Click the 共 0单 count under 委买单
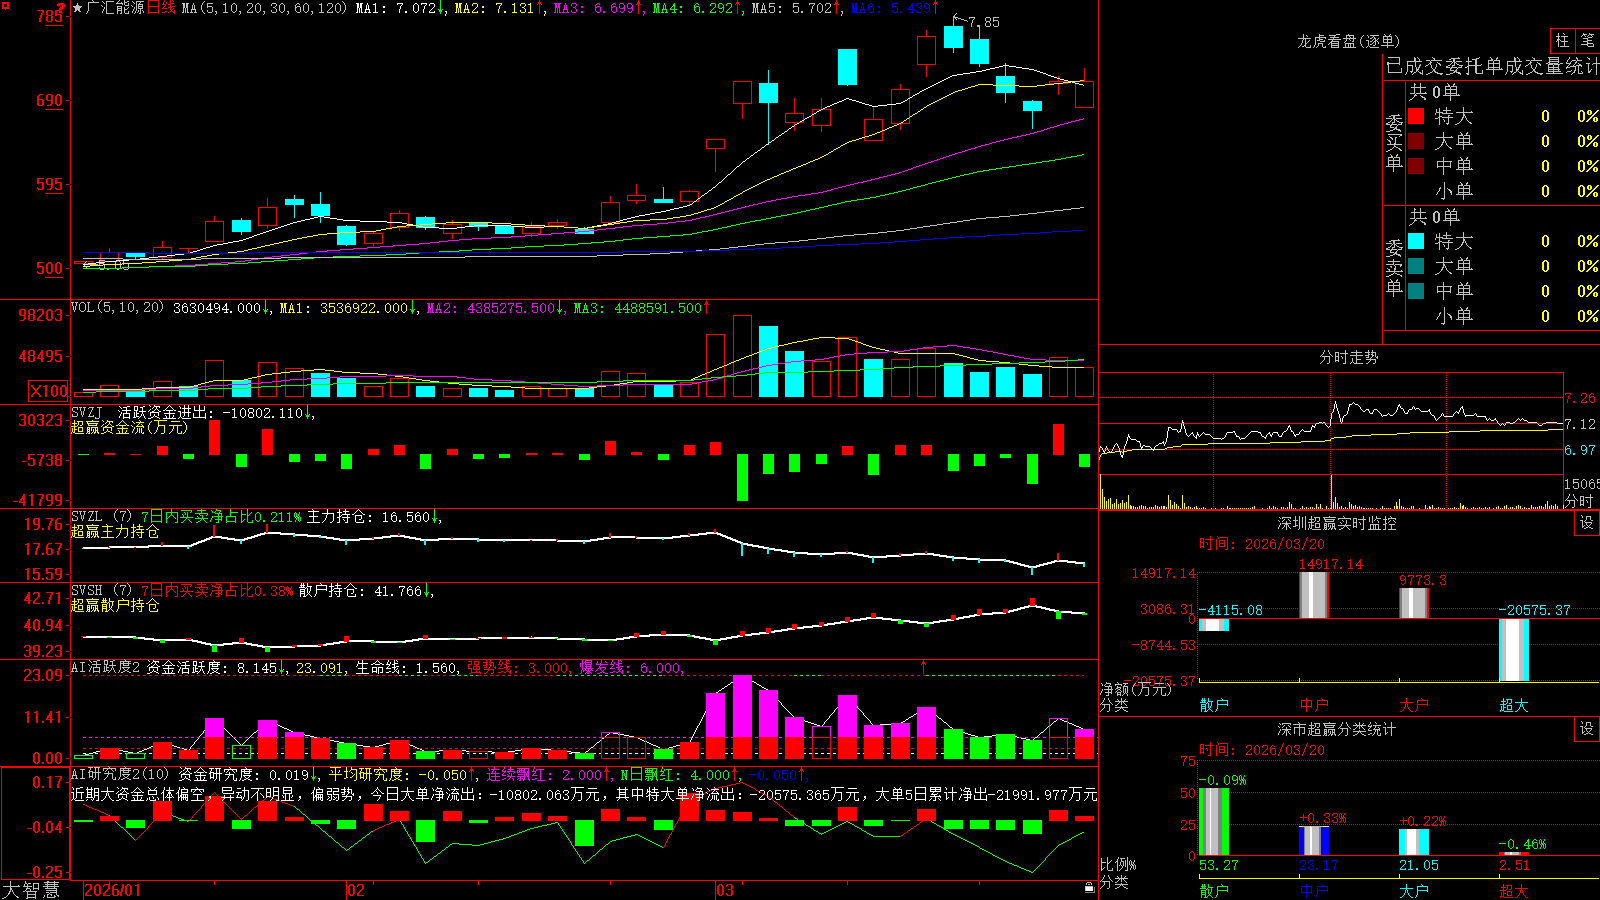This screenshot has height=900, width=1600. 1434,91
